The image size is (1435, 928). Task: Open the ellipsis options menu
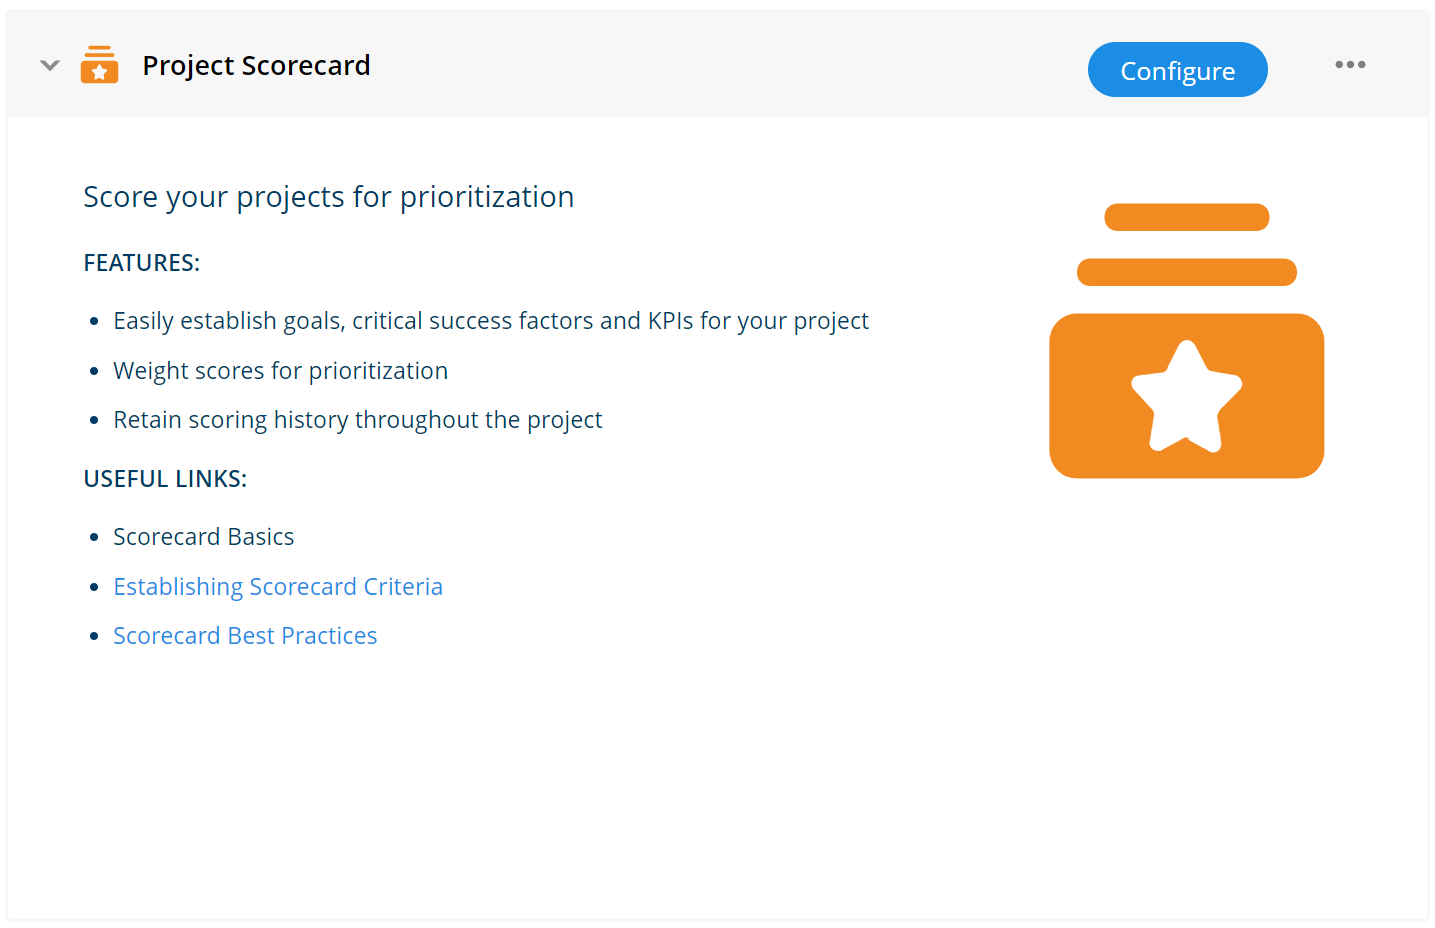[1350, 64]
